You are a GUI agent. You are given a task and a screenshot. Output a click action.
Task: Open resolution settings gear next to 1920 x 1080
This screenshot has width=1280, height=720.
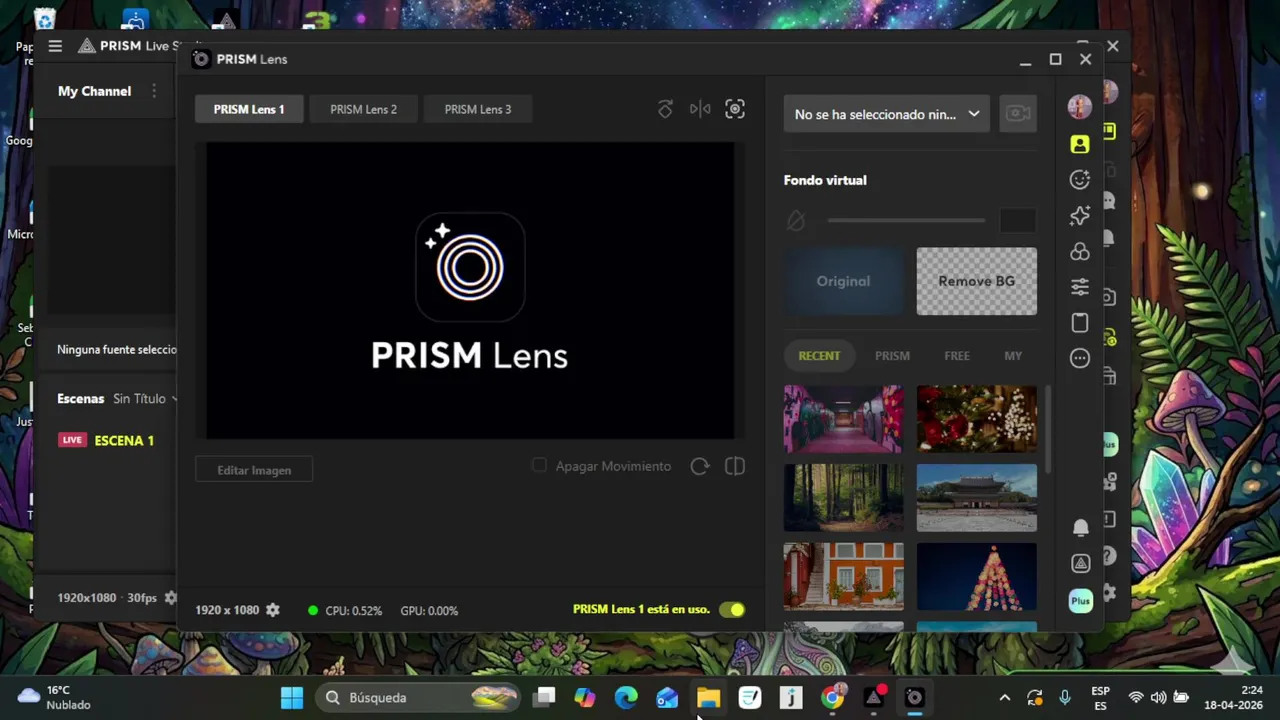click(x=272, y=610)
